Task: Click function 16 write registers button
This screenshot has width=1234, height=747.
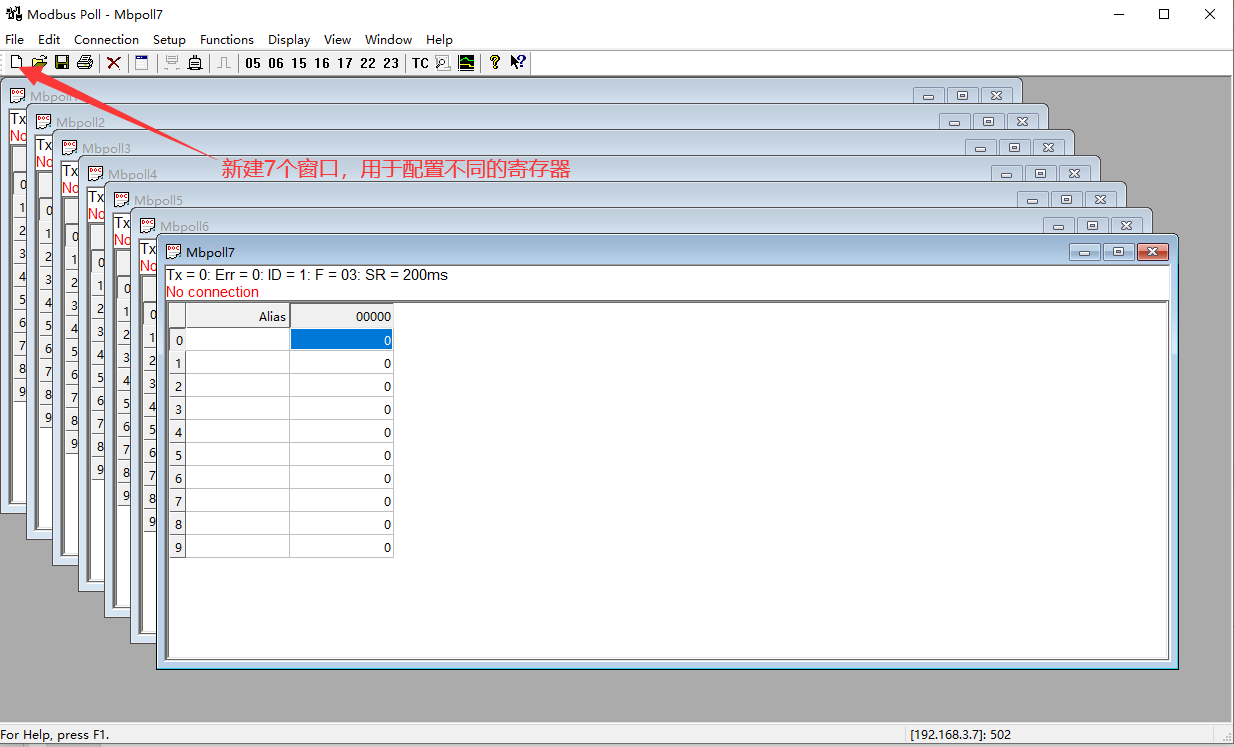Action: (x=322, y=63)
